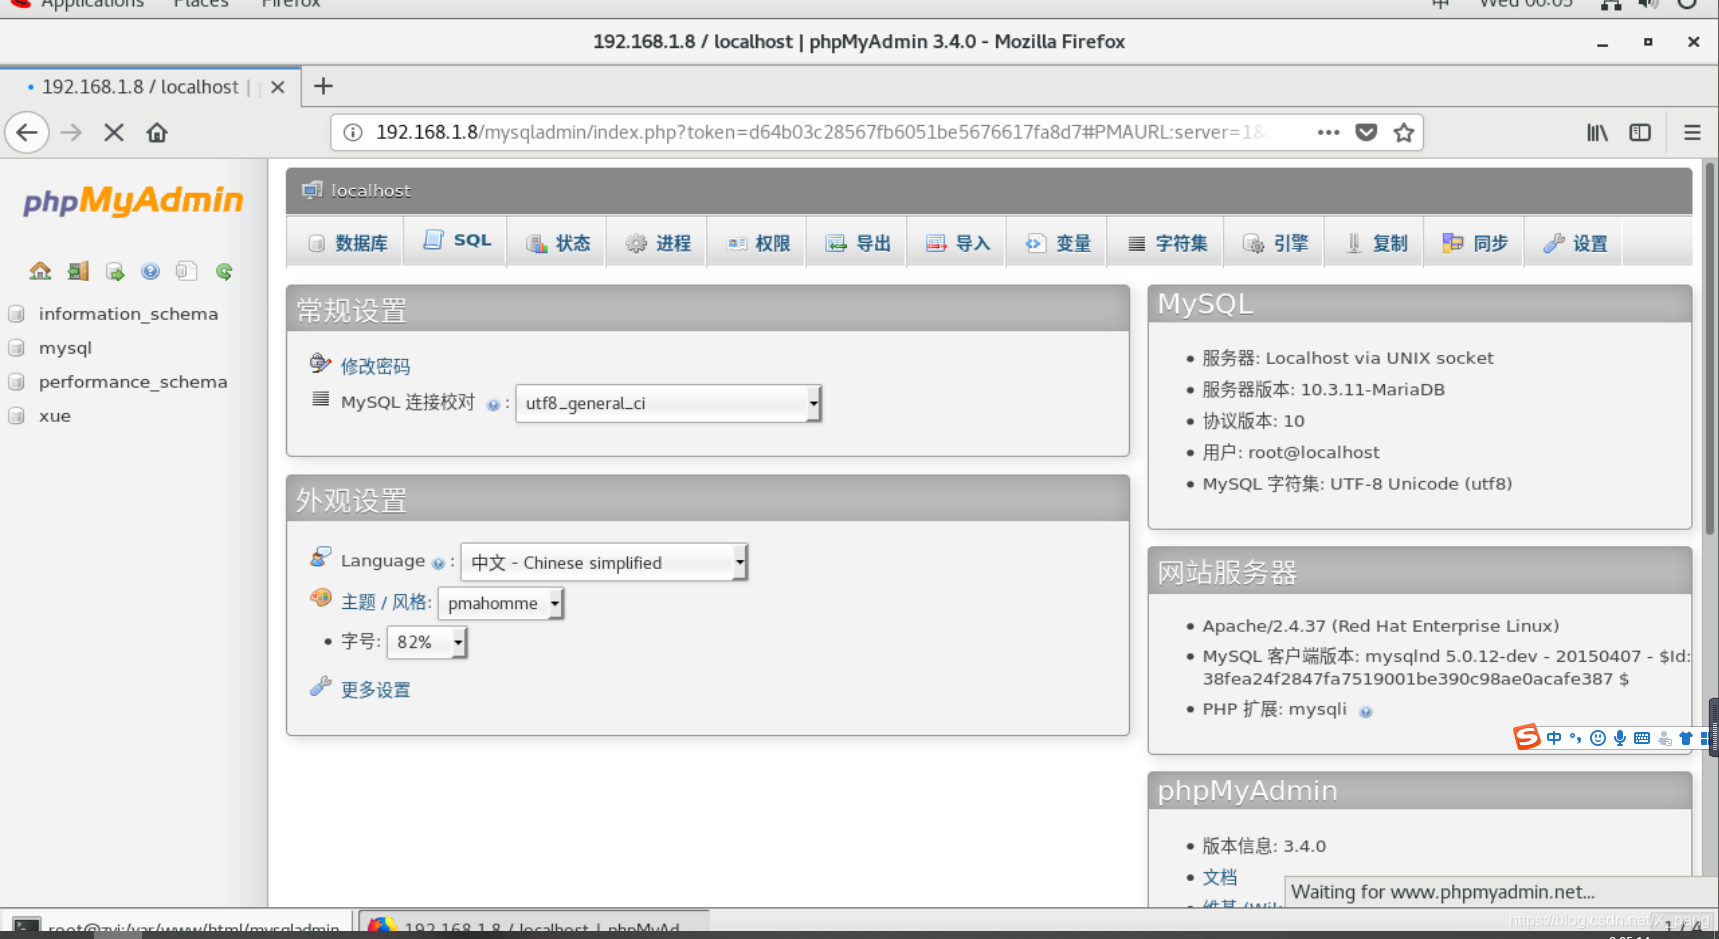Viewport: 1719px width, 939px height.
Task: Click localhost server breadcrumb
Action: [370, 190]
